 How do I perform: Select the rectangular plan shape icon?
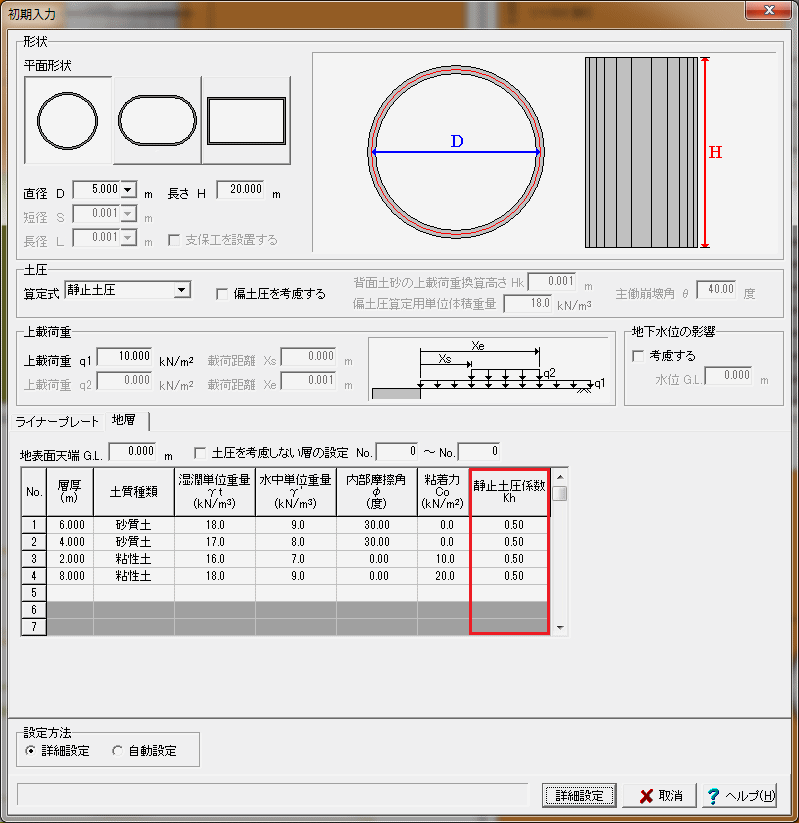(246, 121)
